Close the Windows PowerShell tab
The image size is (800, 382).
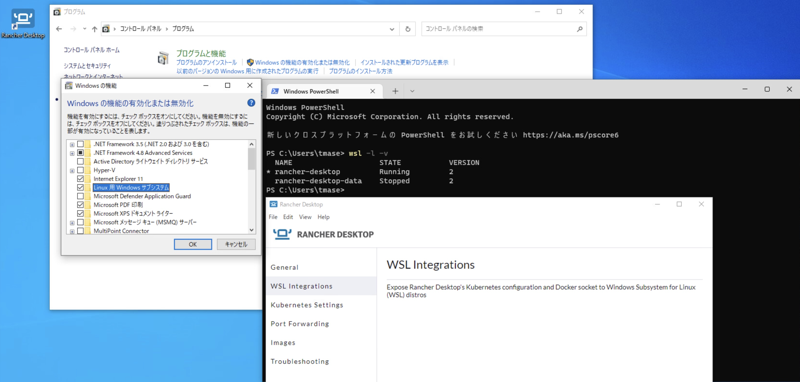pos(372,91)
